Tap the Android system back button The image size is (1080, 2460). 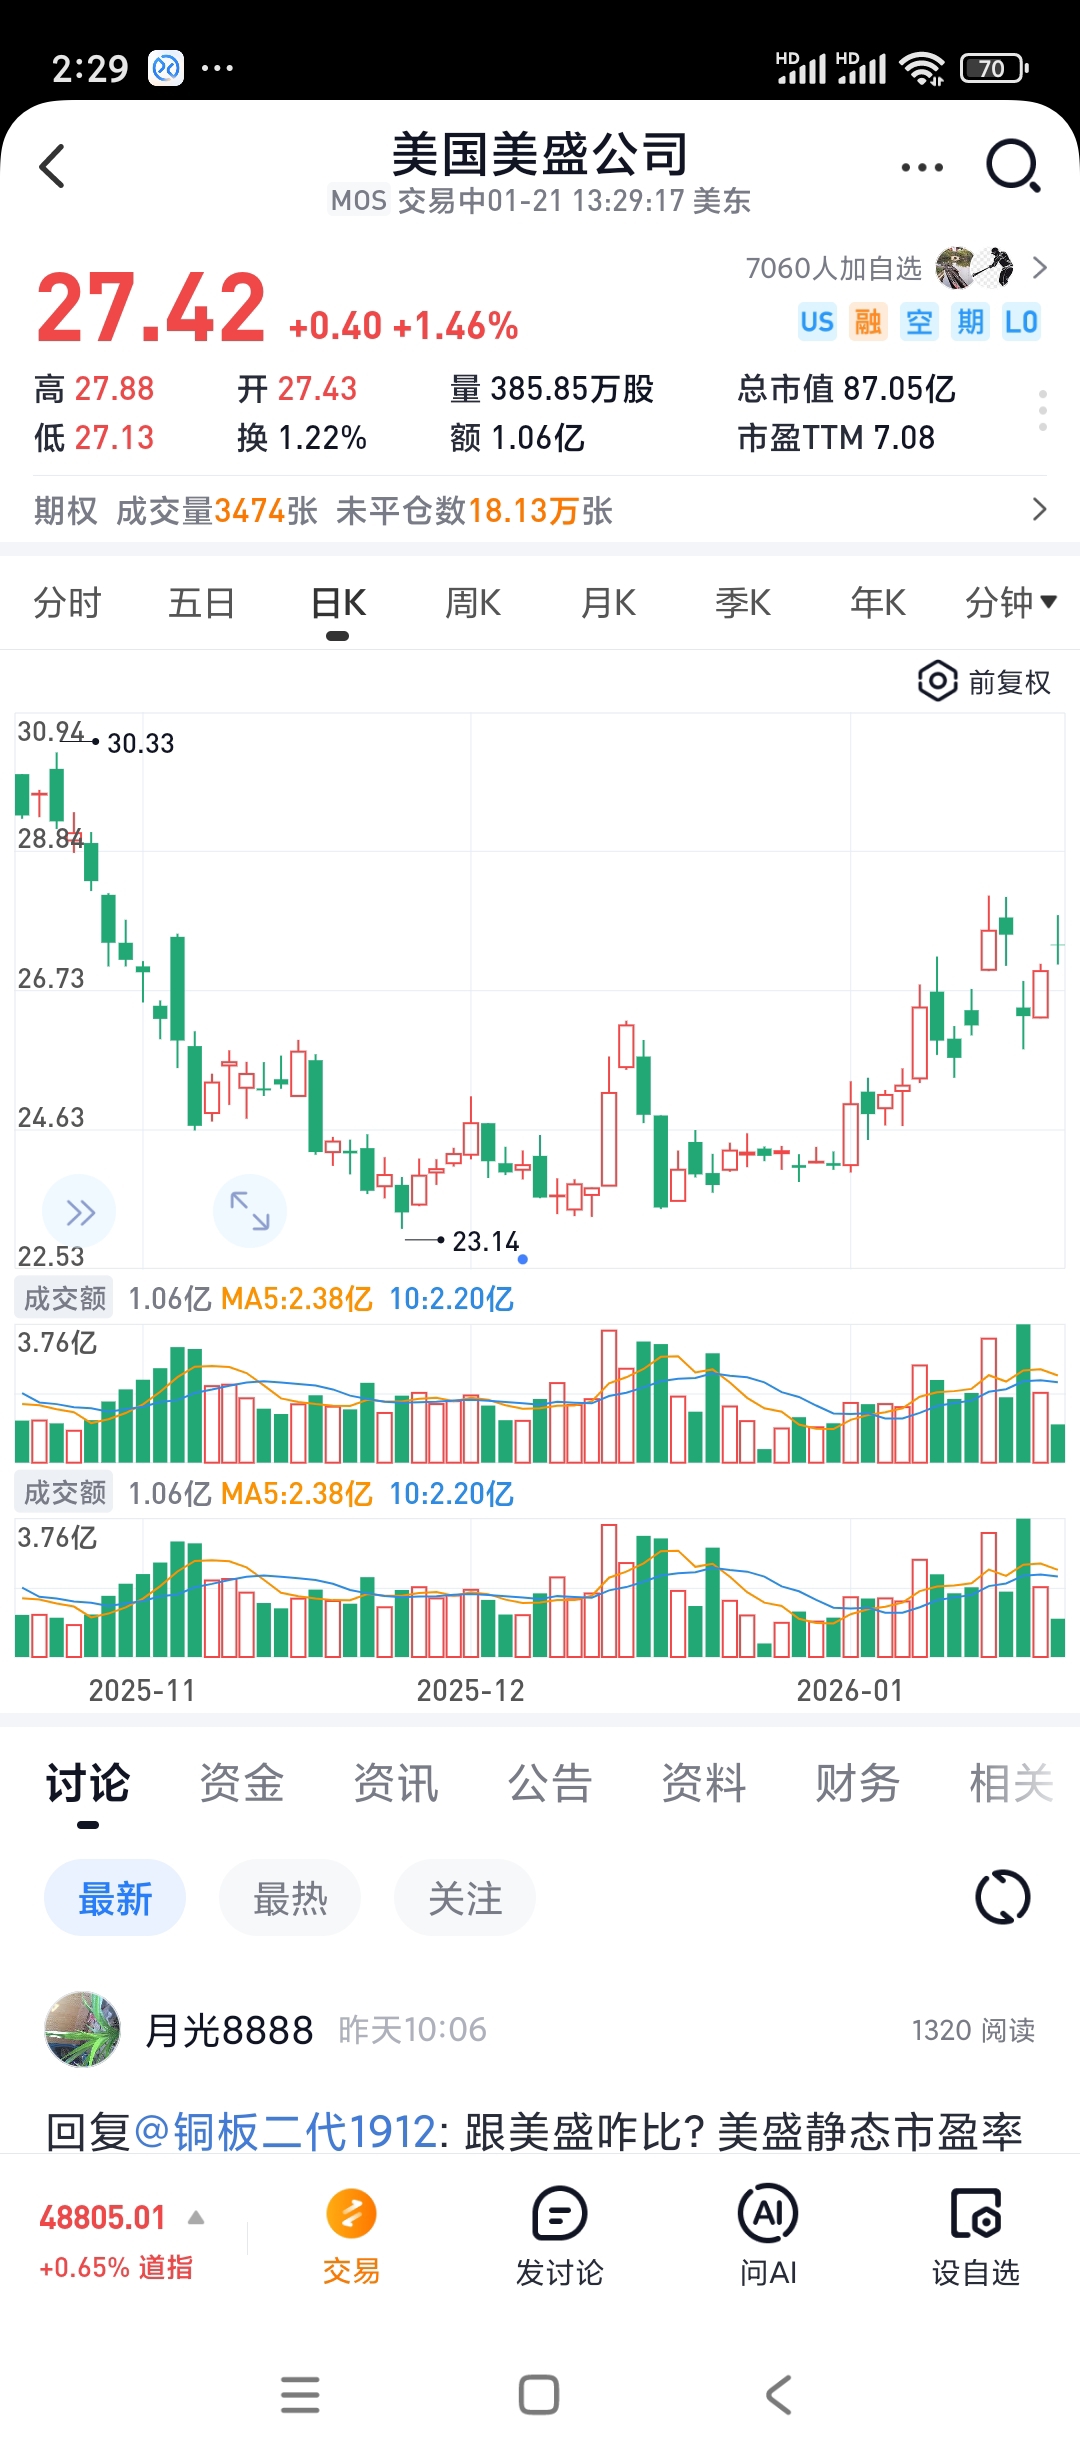coord(778,2395)
